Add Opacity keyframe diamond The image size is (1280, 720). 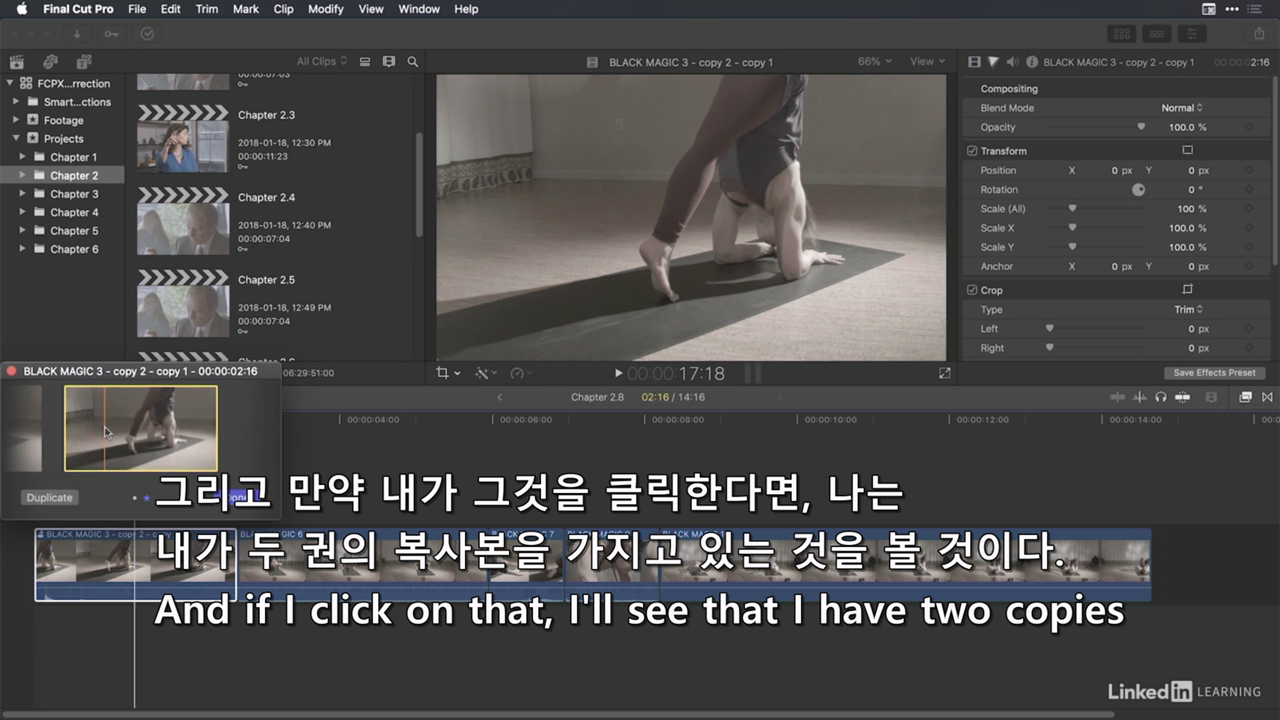[x=1249, y=127]
